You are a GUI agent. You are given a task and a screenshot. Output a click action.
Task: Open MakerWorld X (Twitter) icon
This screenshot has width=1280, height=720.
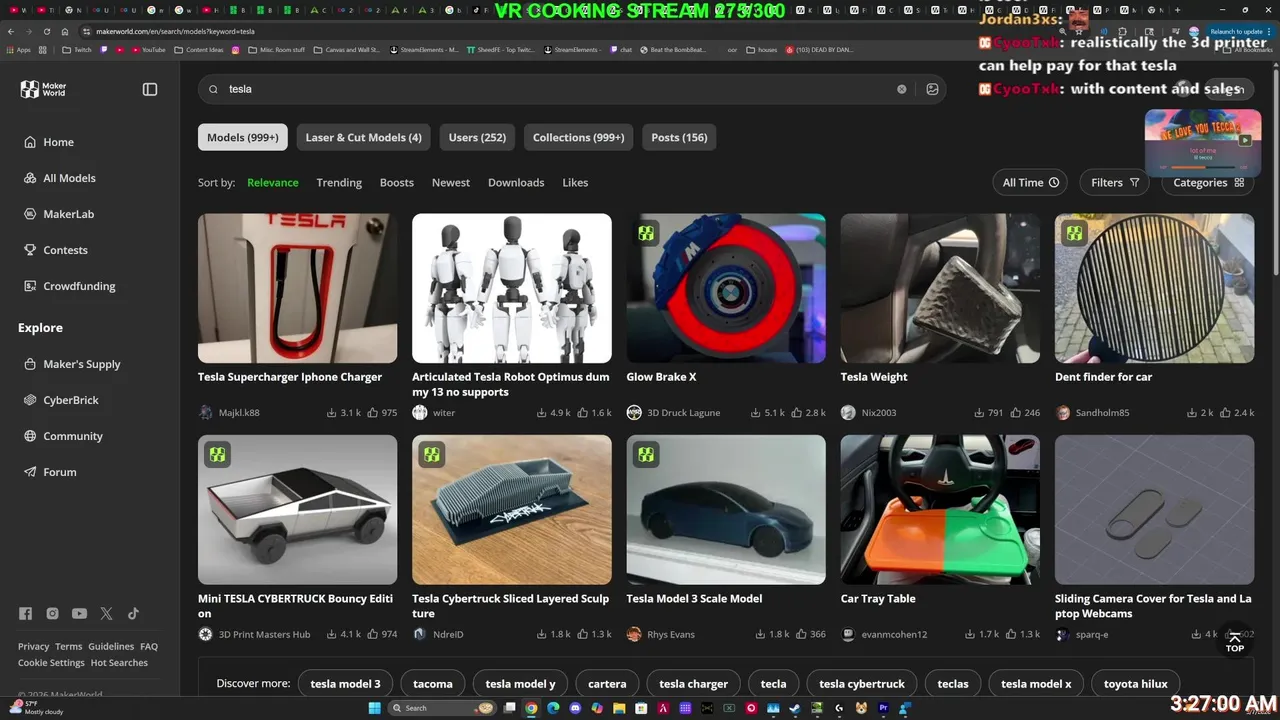pos(106,614)
